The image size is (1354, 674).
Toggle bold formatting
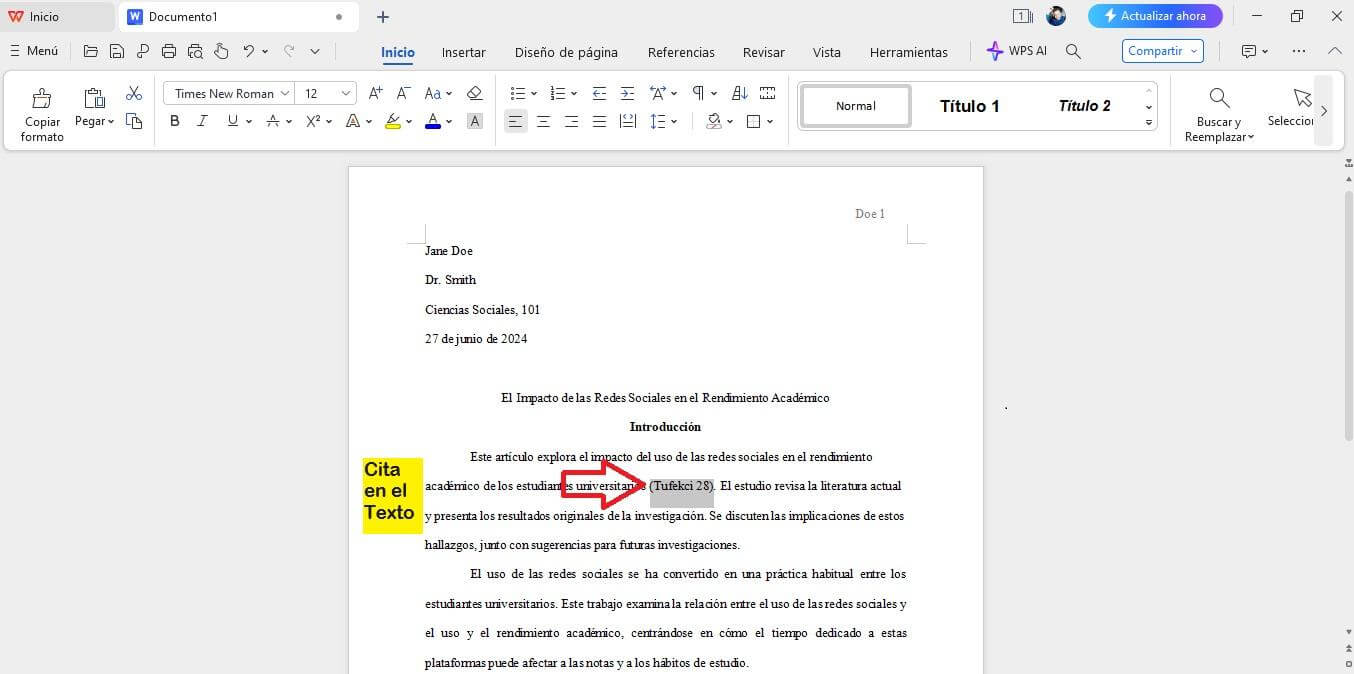click(175, 121)
